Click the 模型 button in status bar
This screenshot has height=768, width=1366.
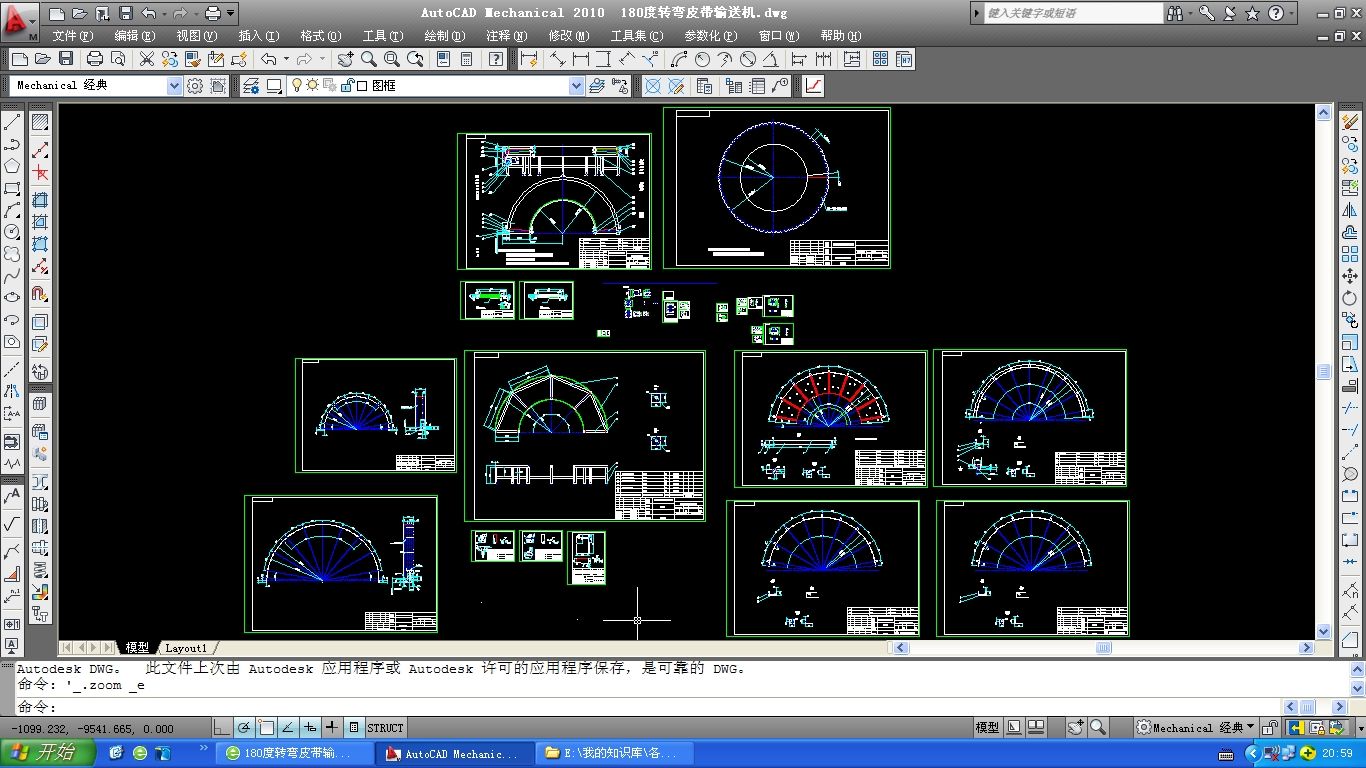click(x=987, y=728)
